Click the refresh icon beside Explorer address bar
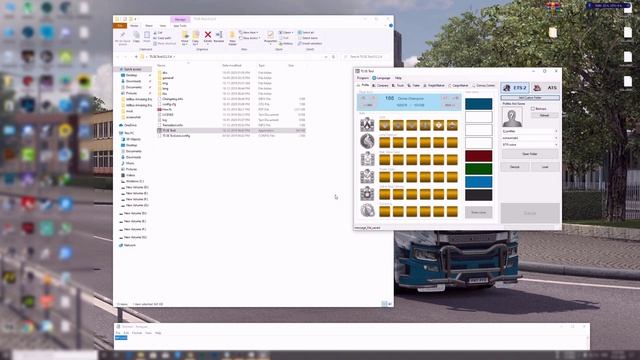640x360 pixels. [x=333, y=57]
